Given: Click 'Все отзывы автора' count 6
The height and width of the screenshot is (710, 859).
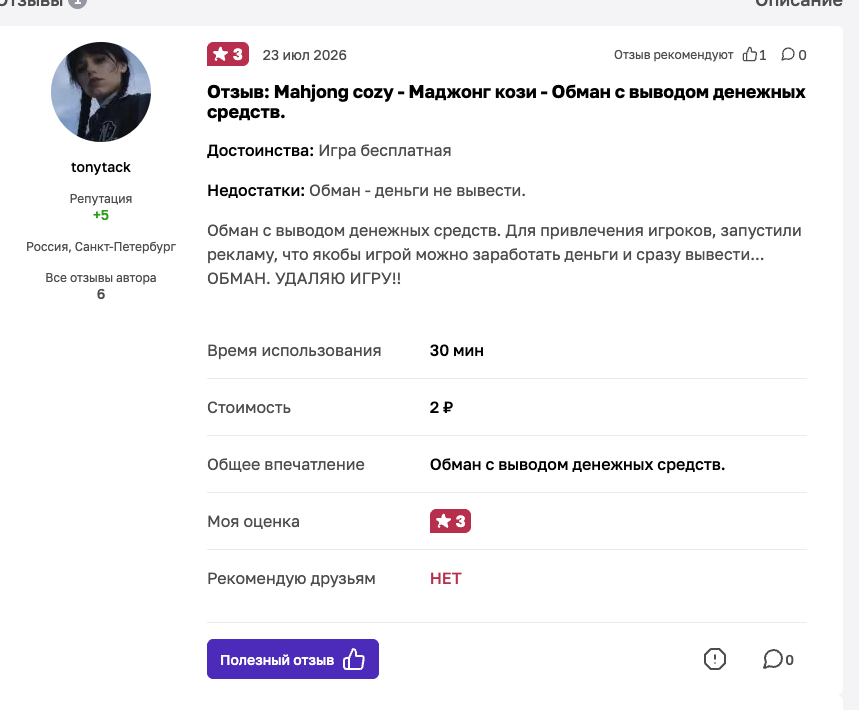Looking at the screenshot, I should [101, 294].
